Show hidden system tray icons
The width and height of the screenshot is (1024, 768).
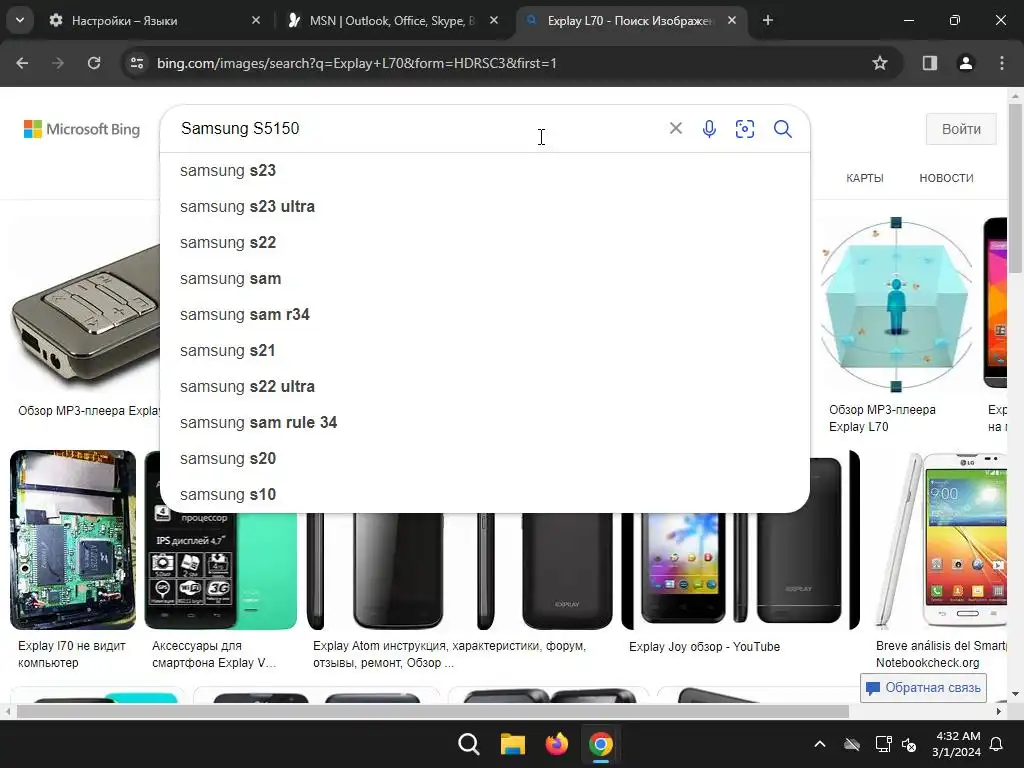click(820, 744)
